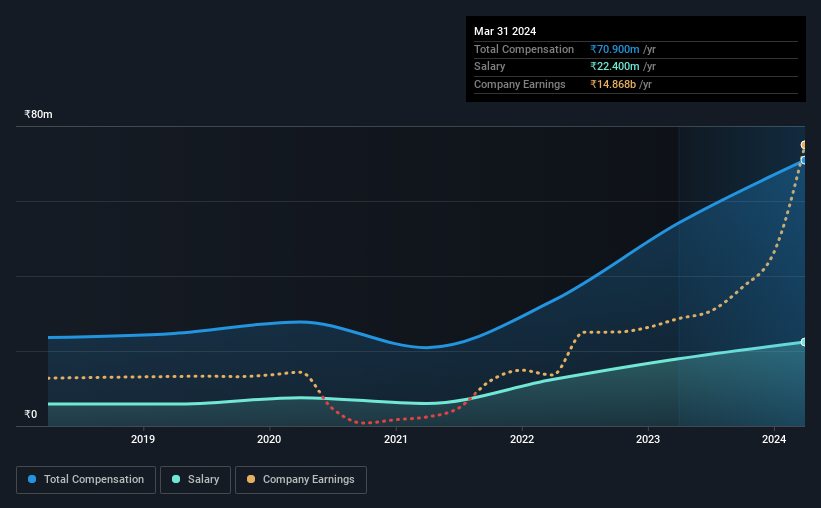Click the ₹0 y-axis label
Image resolution: width=821 pixels, height=508 pixels.
click(x=31, y=414)
